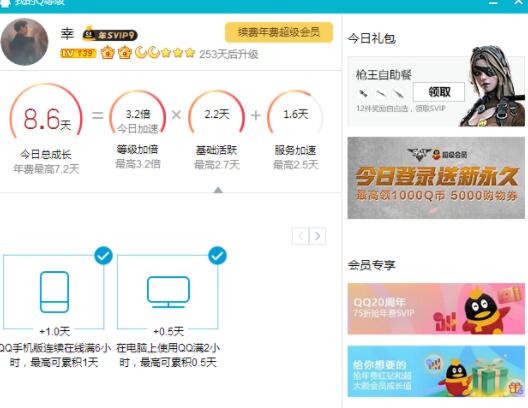Collapse growth details with the triangle arrow

tap(218, 190)
